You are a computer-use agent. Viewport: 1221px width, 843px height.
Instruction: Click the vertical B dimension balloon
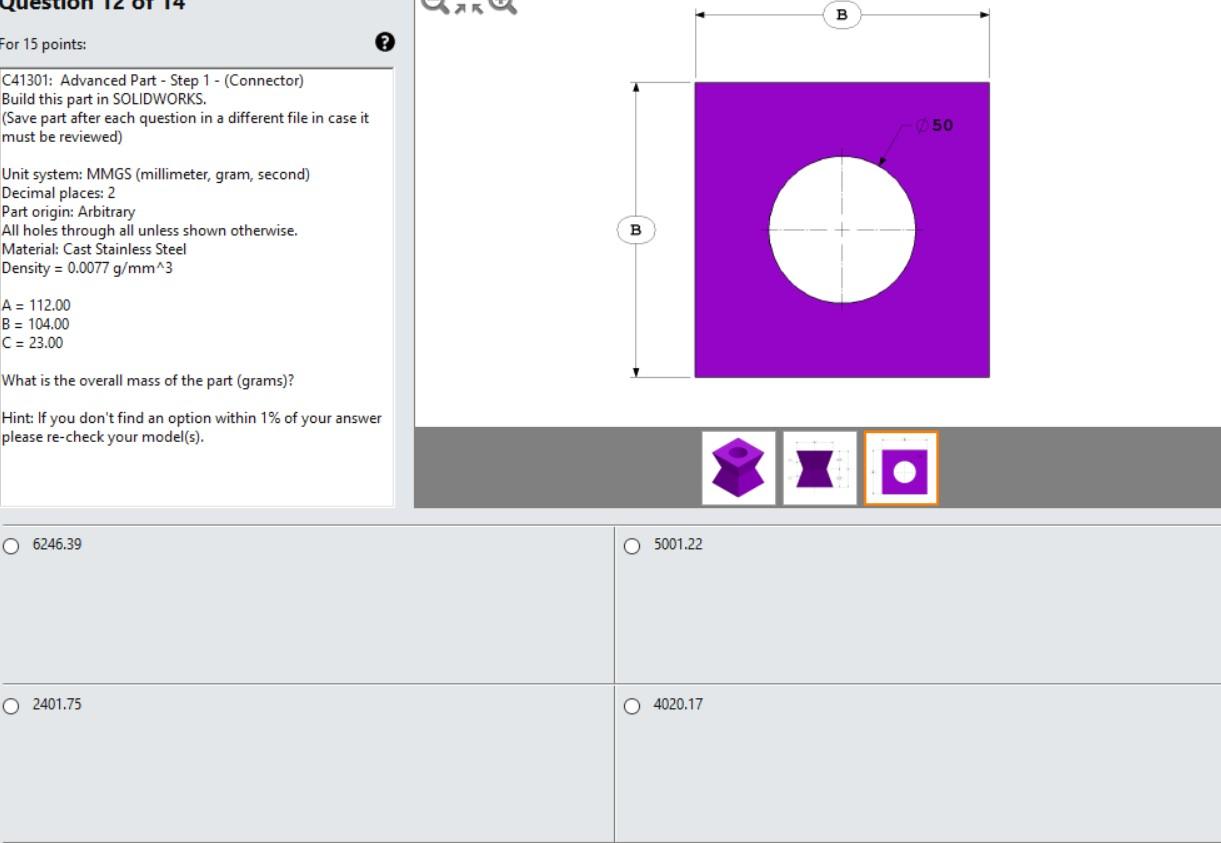coord(636,230)
